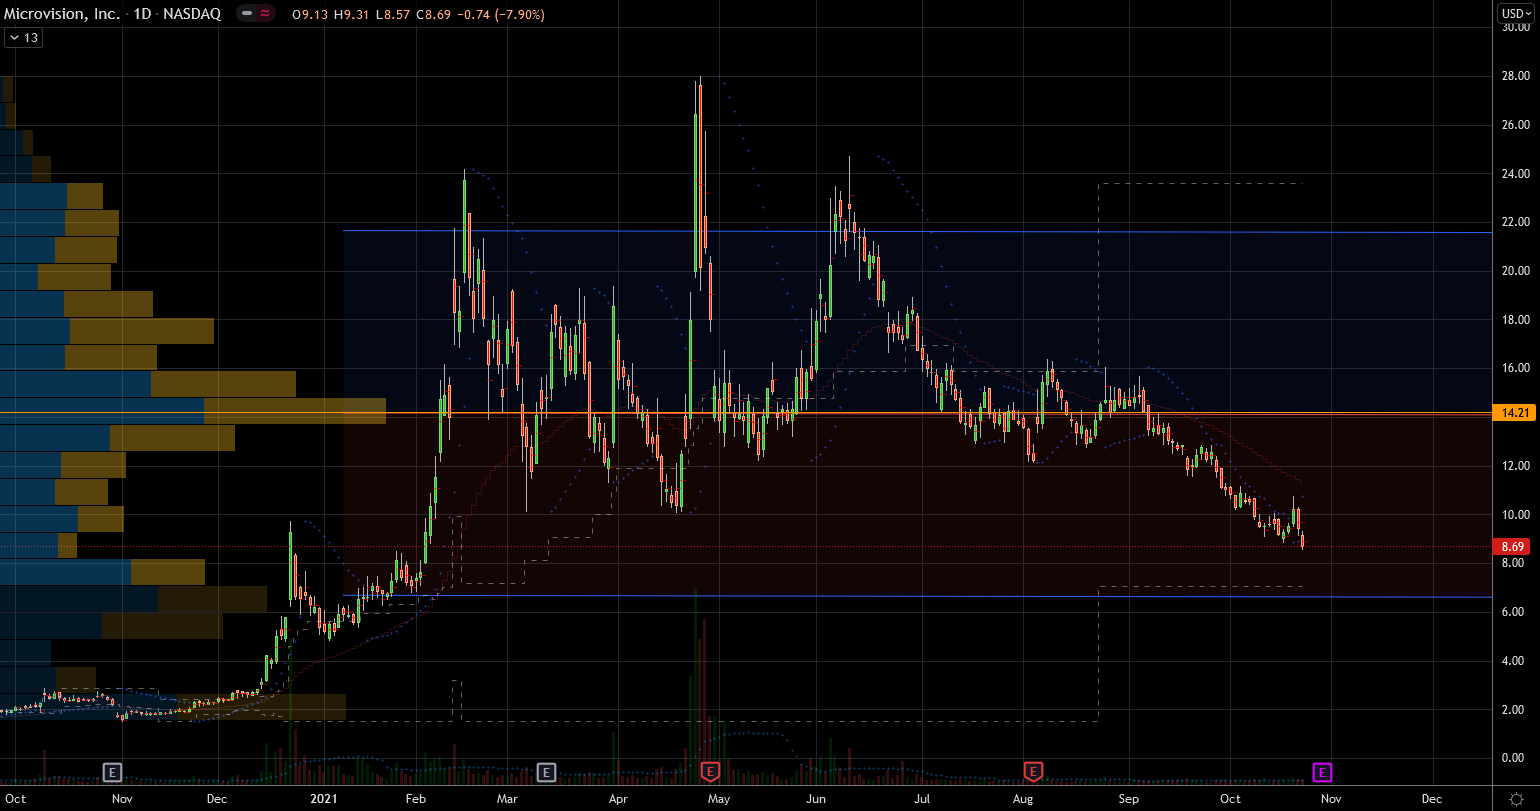Click the 20.00 level on price scale
This screenshot has width=1540, height=811.
tap(1515, 271)
